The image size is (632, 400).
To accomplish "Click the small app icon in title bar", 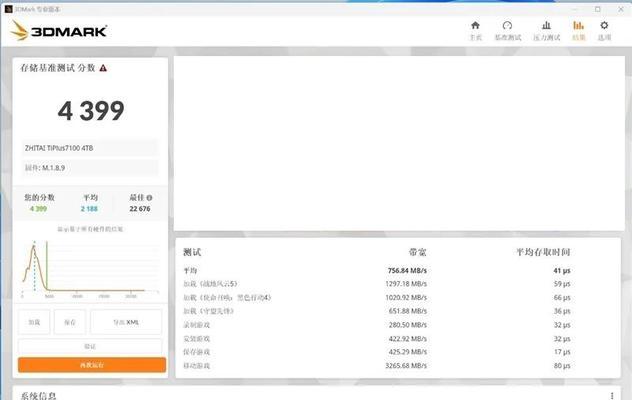I will 8,9.
